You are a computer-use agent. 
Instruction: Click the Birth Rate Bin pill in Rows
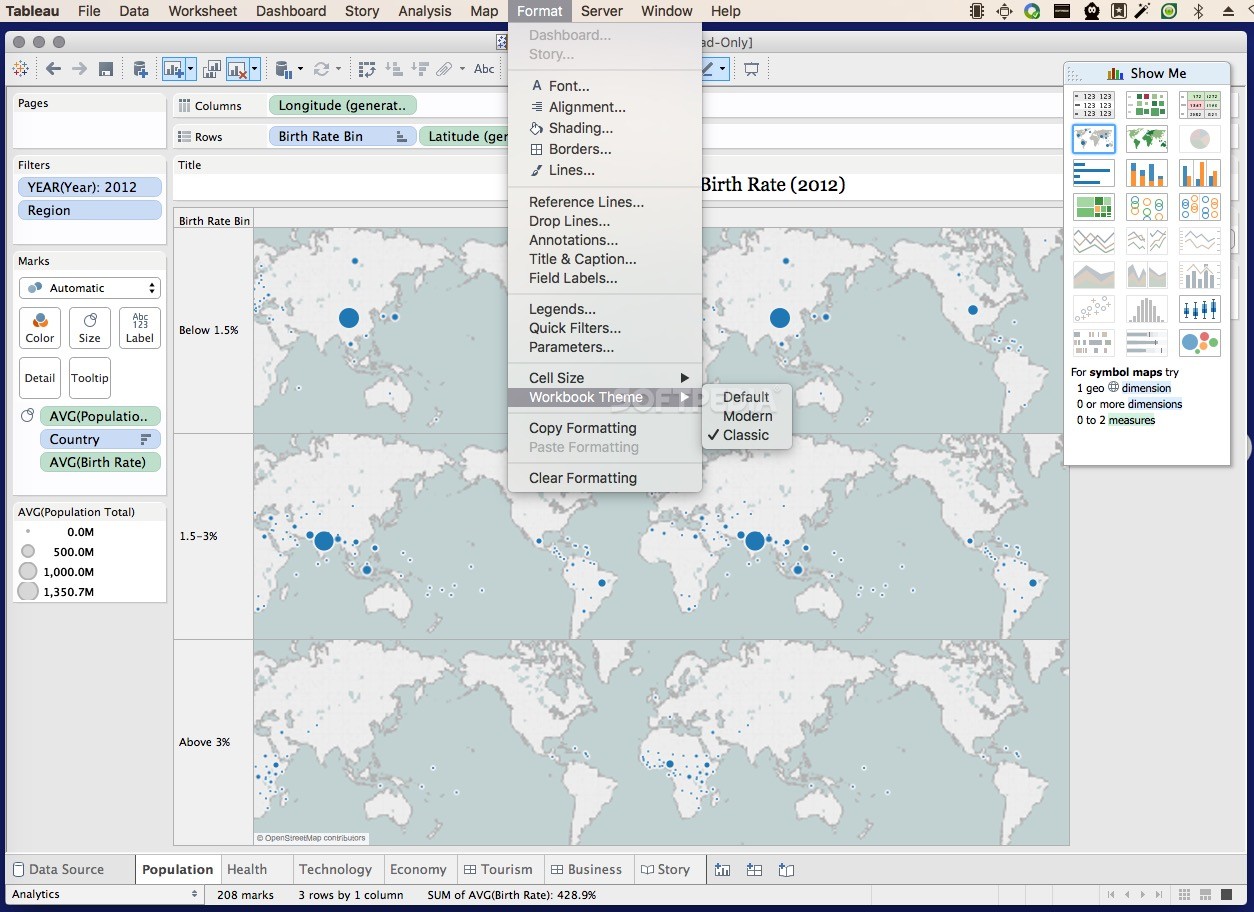(x=342, y=136)
